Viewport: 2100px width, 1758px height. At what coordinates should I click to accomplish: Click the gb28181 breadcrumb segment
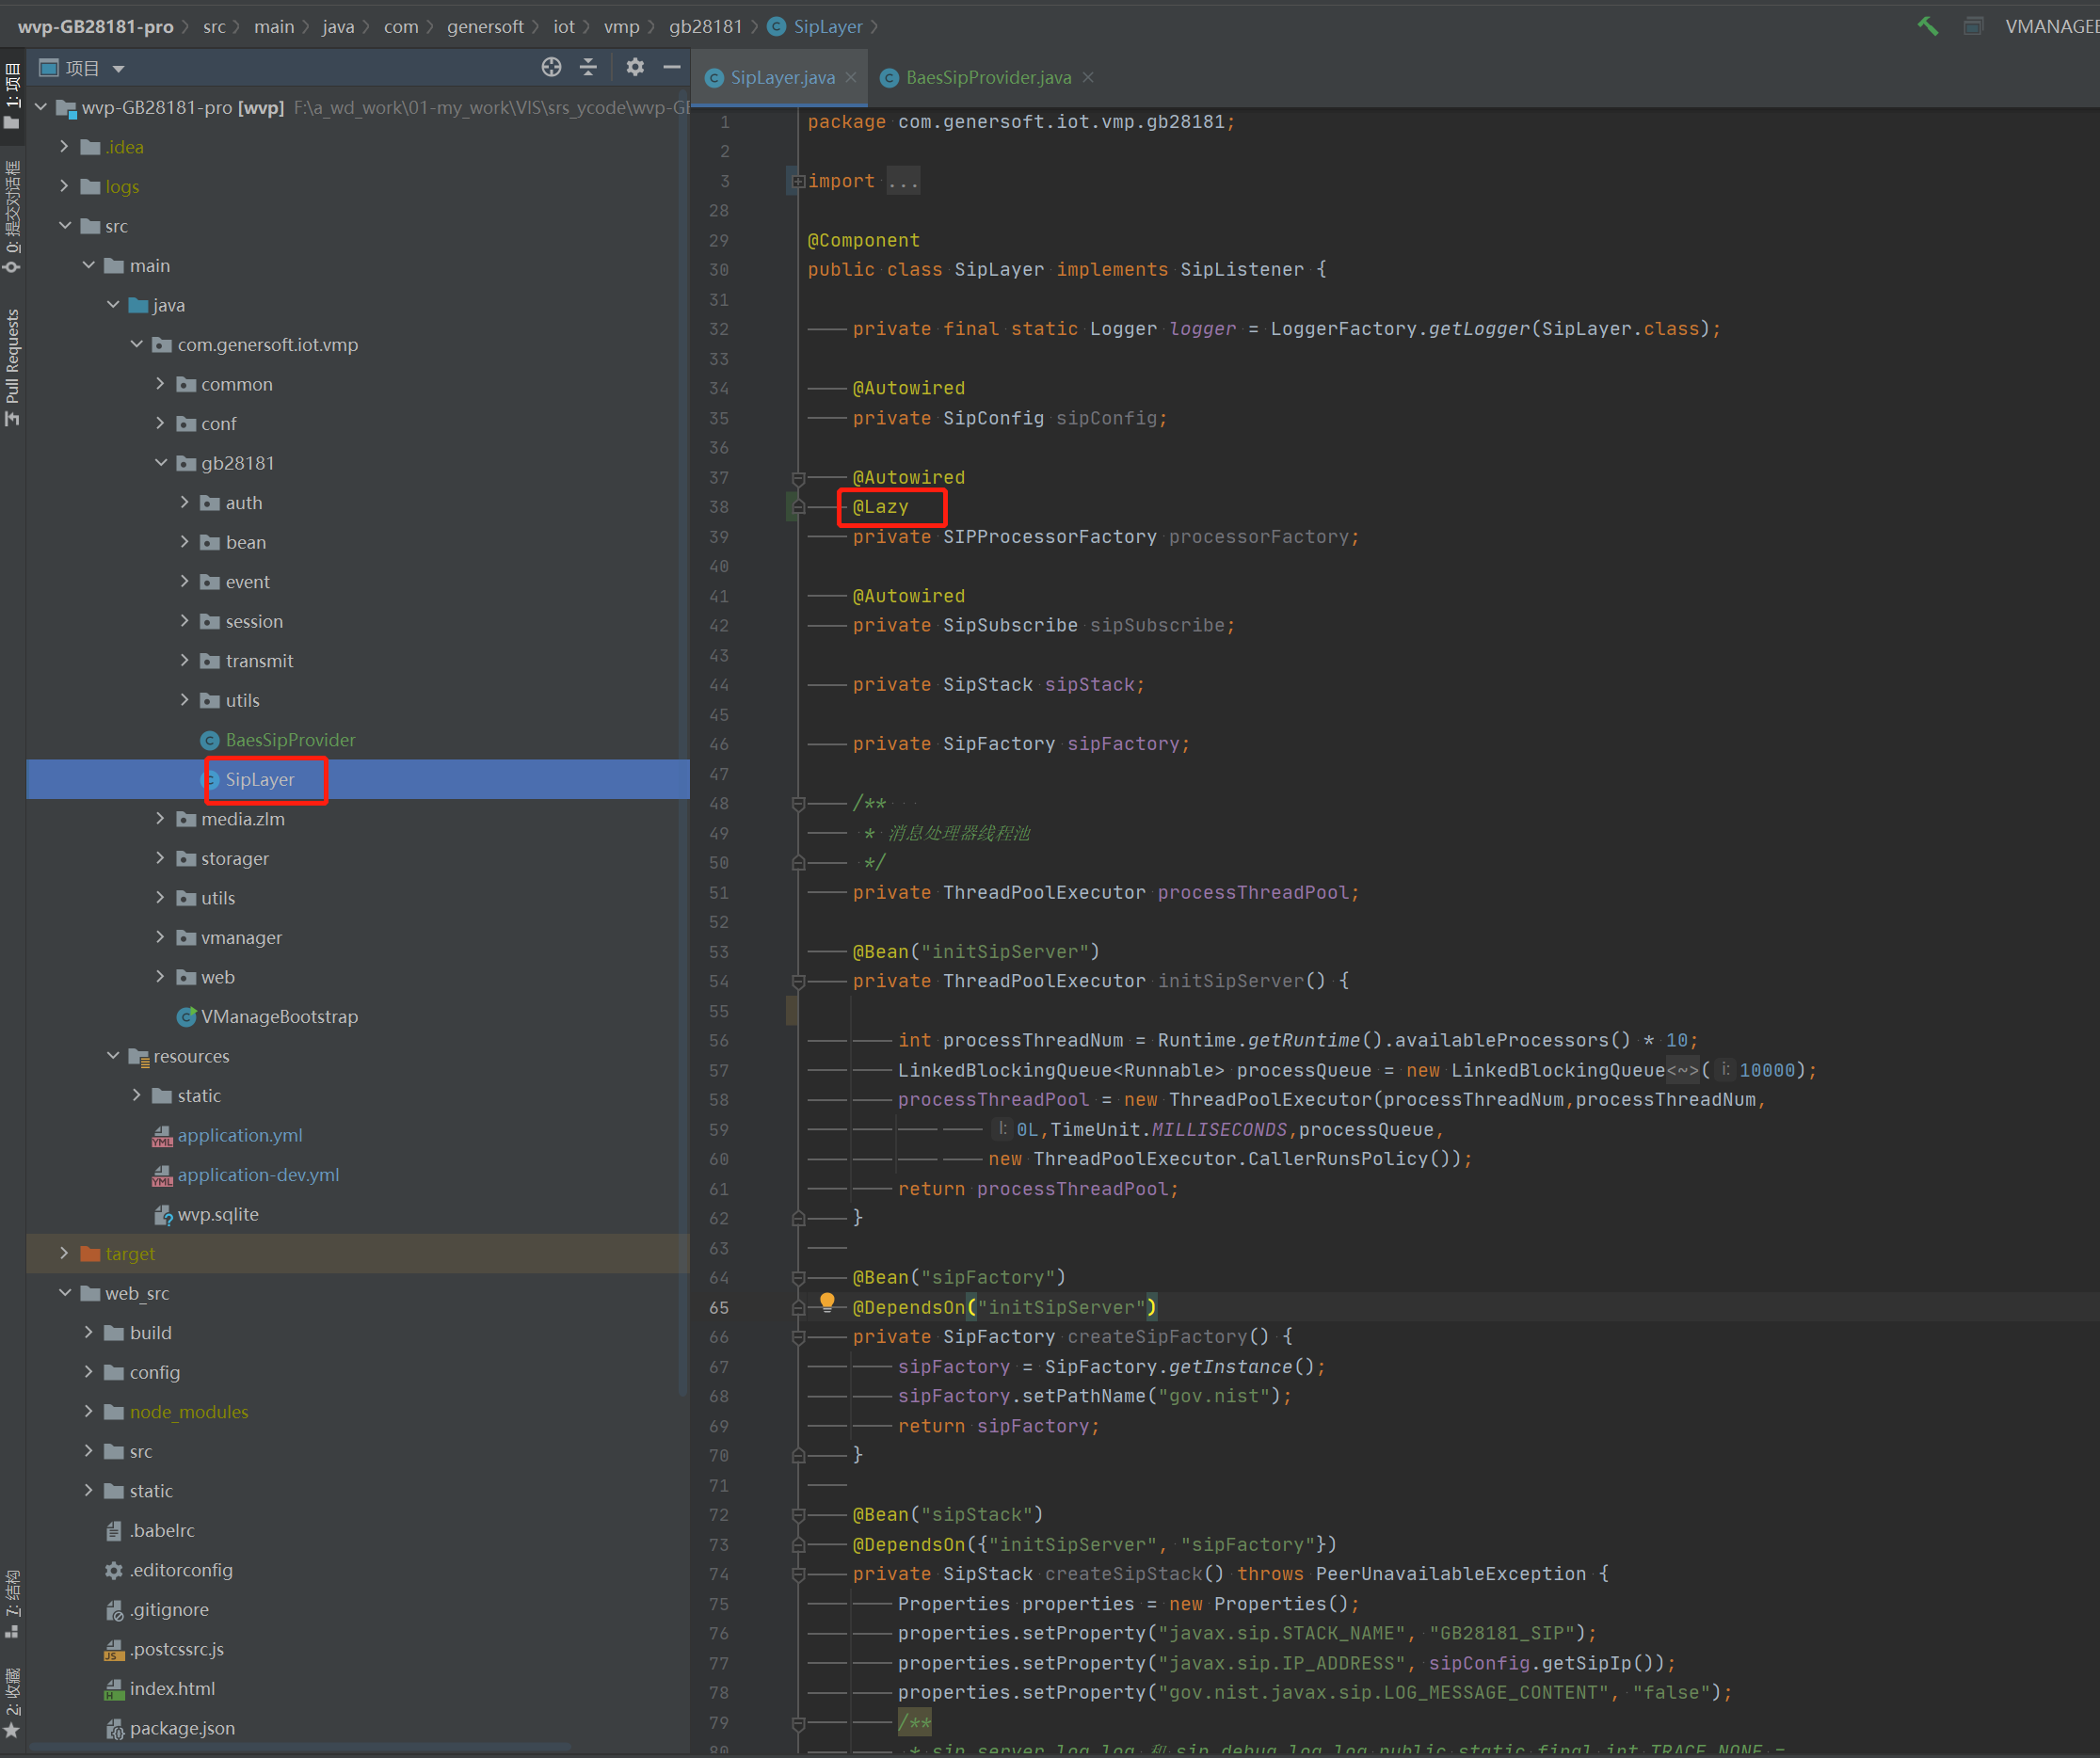pos(705,26)
